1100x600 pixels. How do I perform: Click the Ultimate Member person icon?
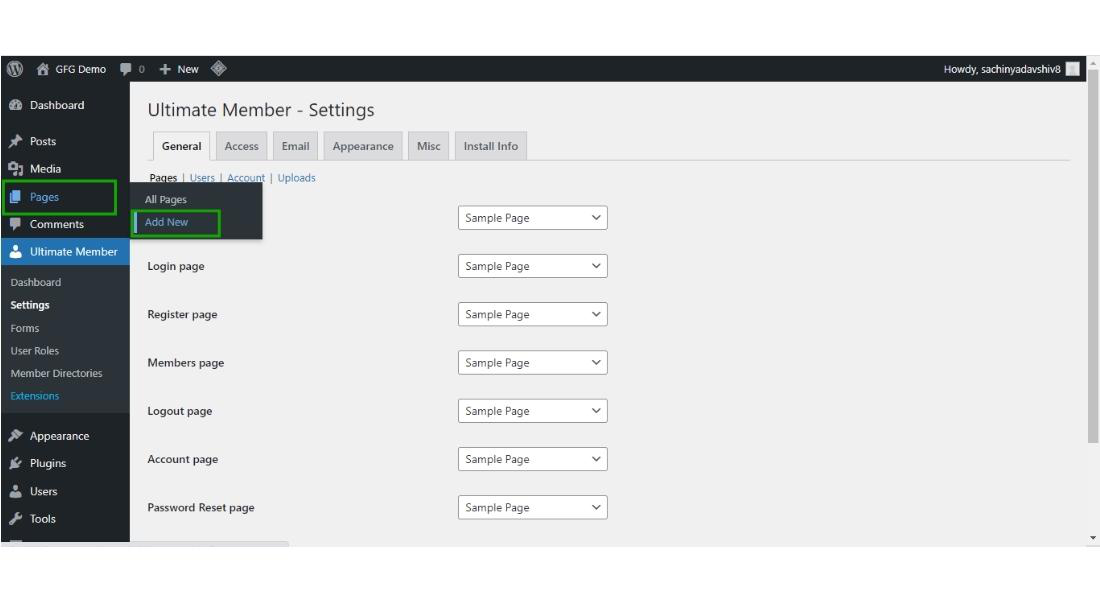coord(15,251)
